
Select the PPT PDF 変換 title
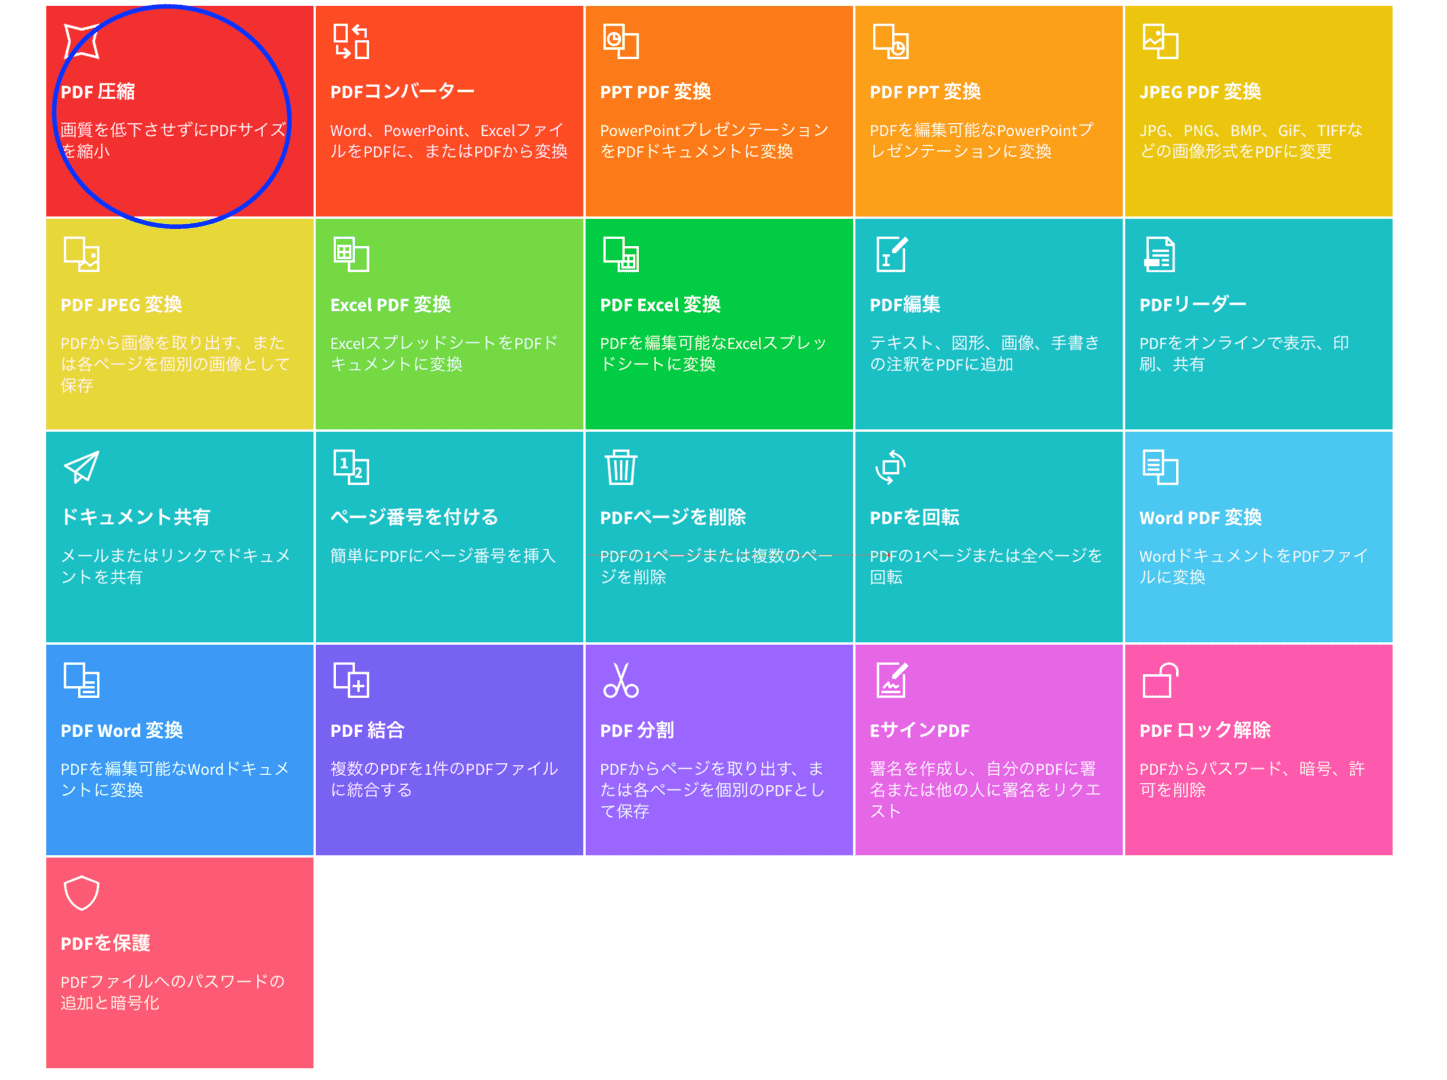[x=655, y=92]
